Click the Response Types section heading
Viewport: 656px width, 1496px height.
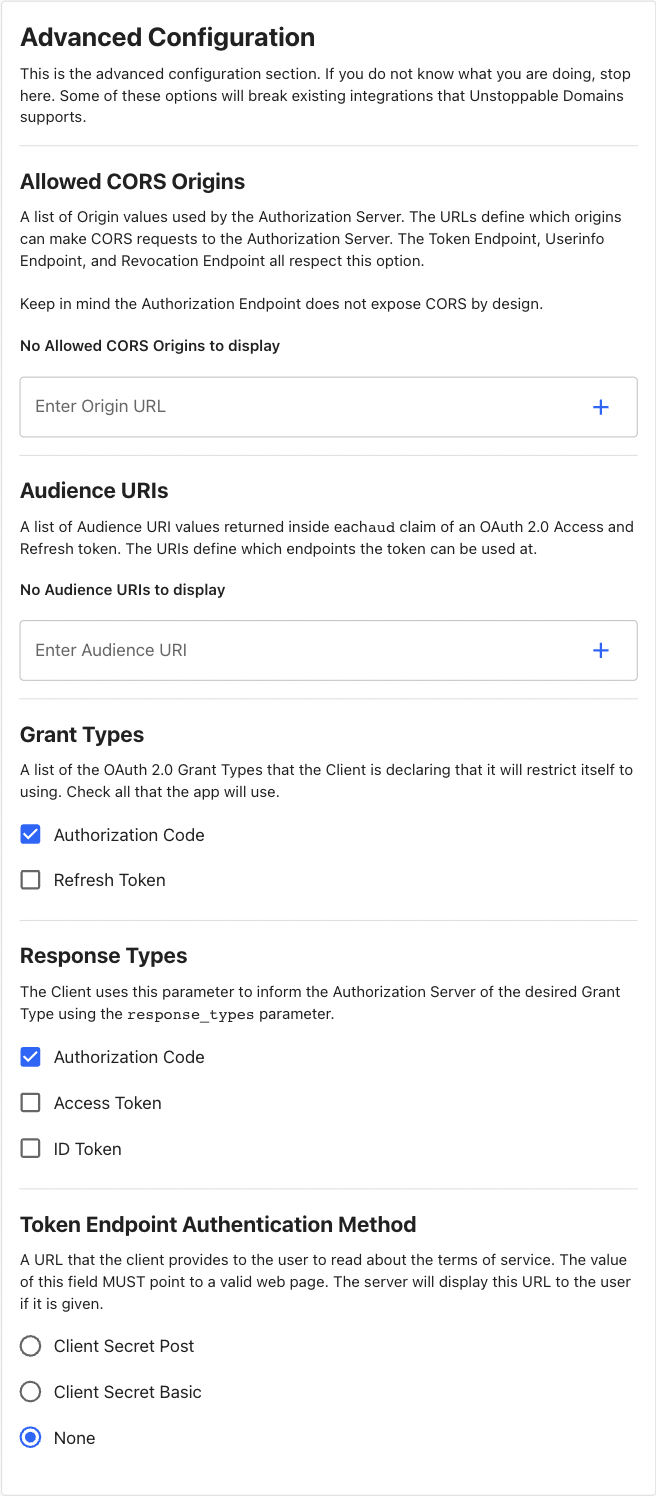click(104, 955)
